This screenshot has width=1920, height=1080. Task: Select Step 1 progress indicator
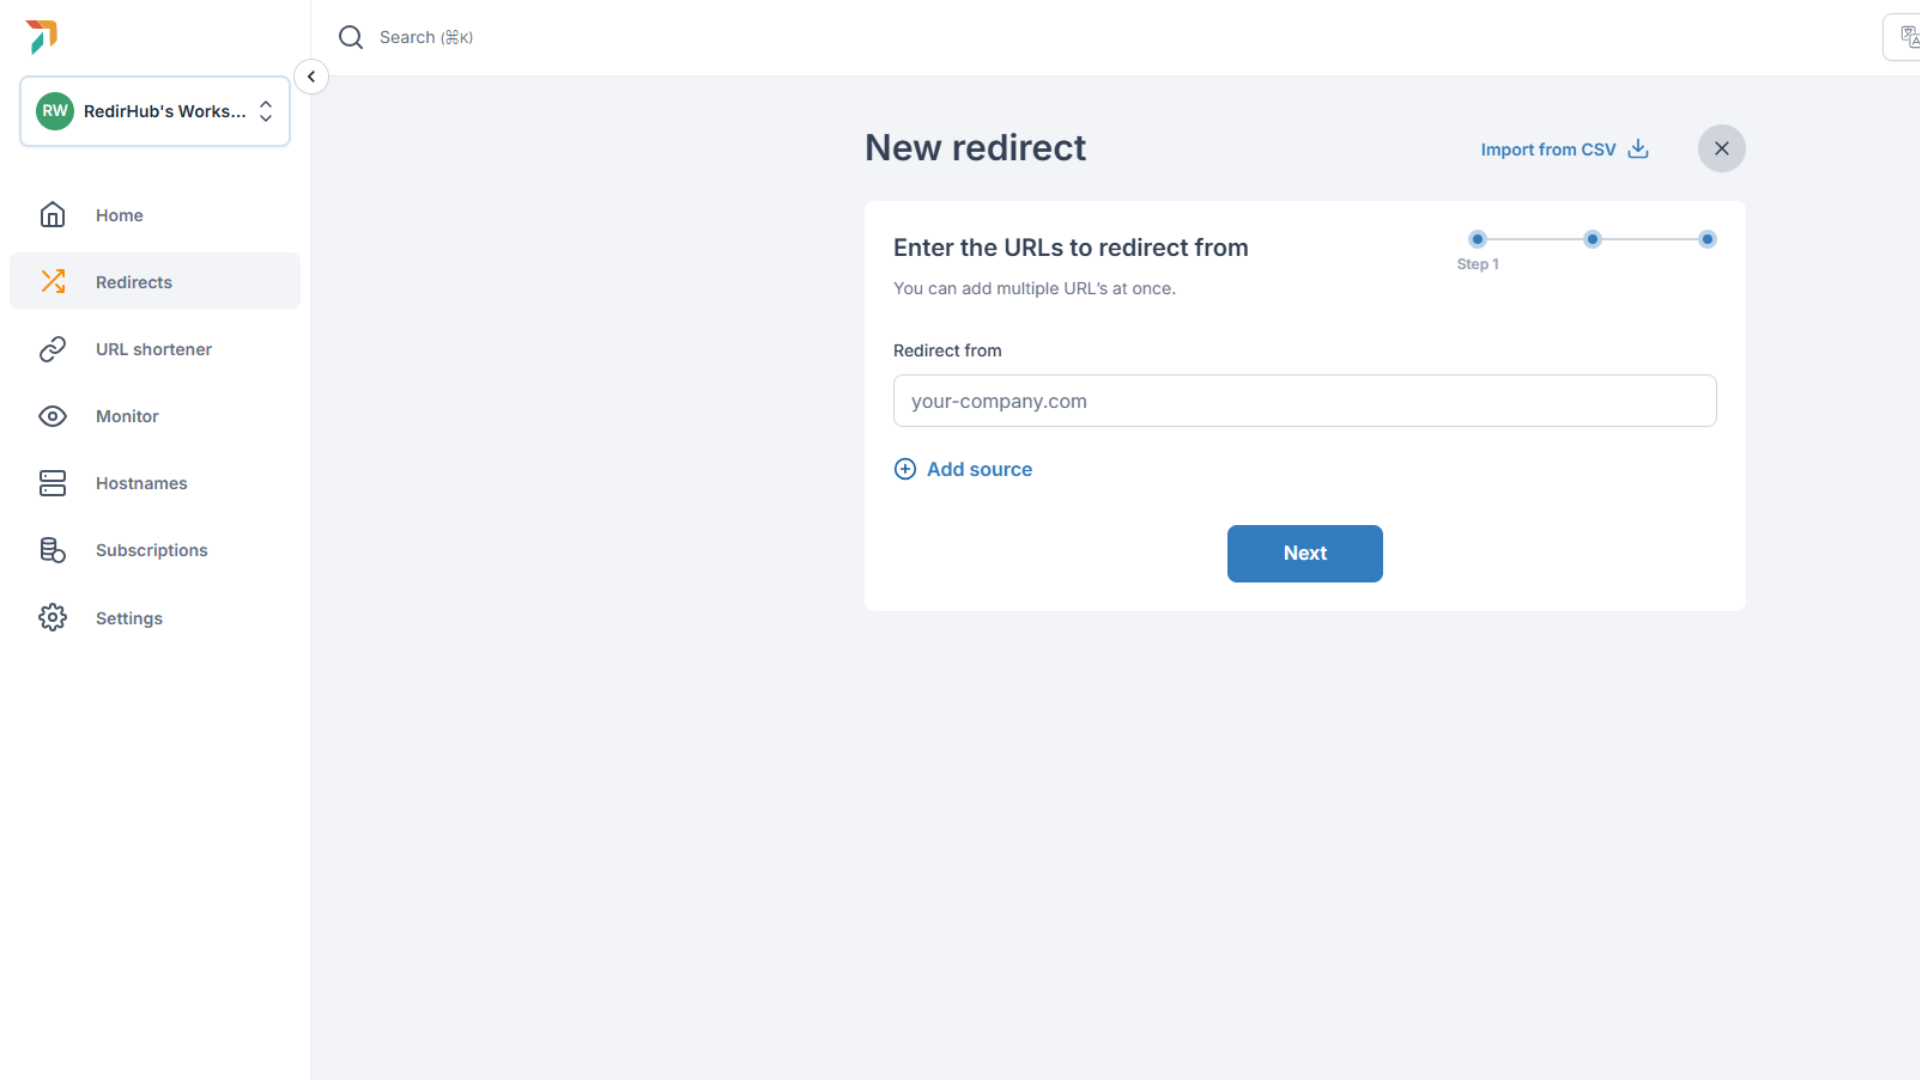coord(1477,239)
